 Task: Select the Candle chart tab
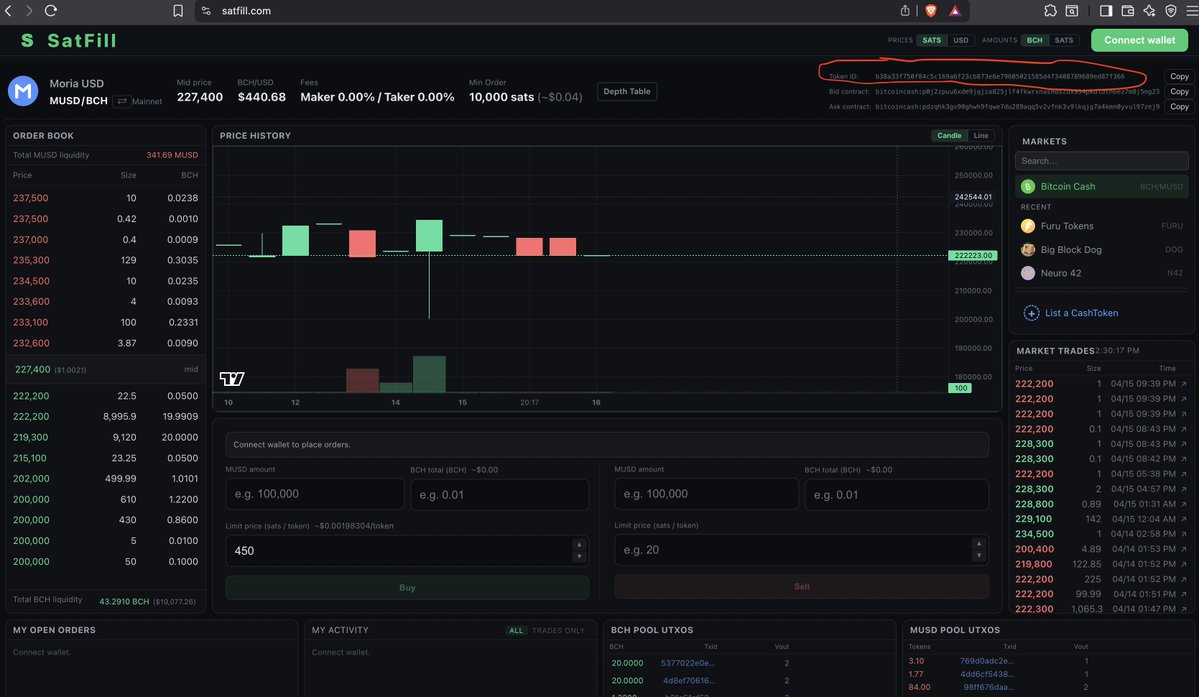(x=947, y=135)
